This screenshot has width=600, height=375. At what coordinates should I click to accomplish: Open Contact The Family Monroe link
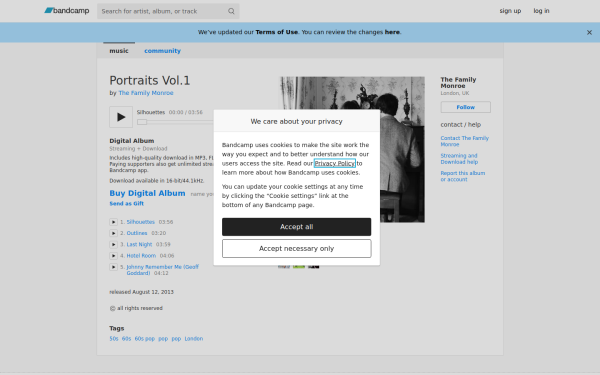465,141
